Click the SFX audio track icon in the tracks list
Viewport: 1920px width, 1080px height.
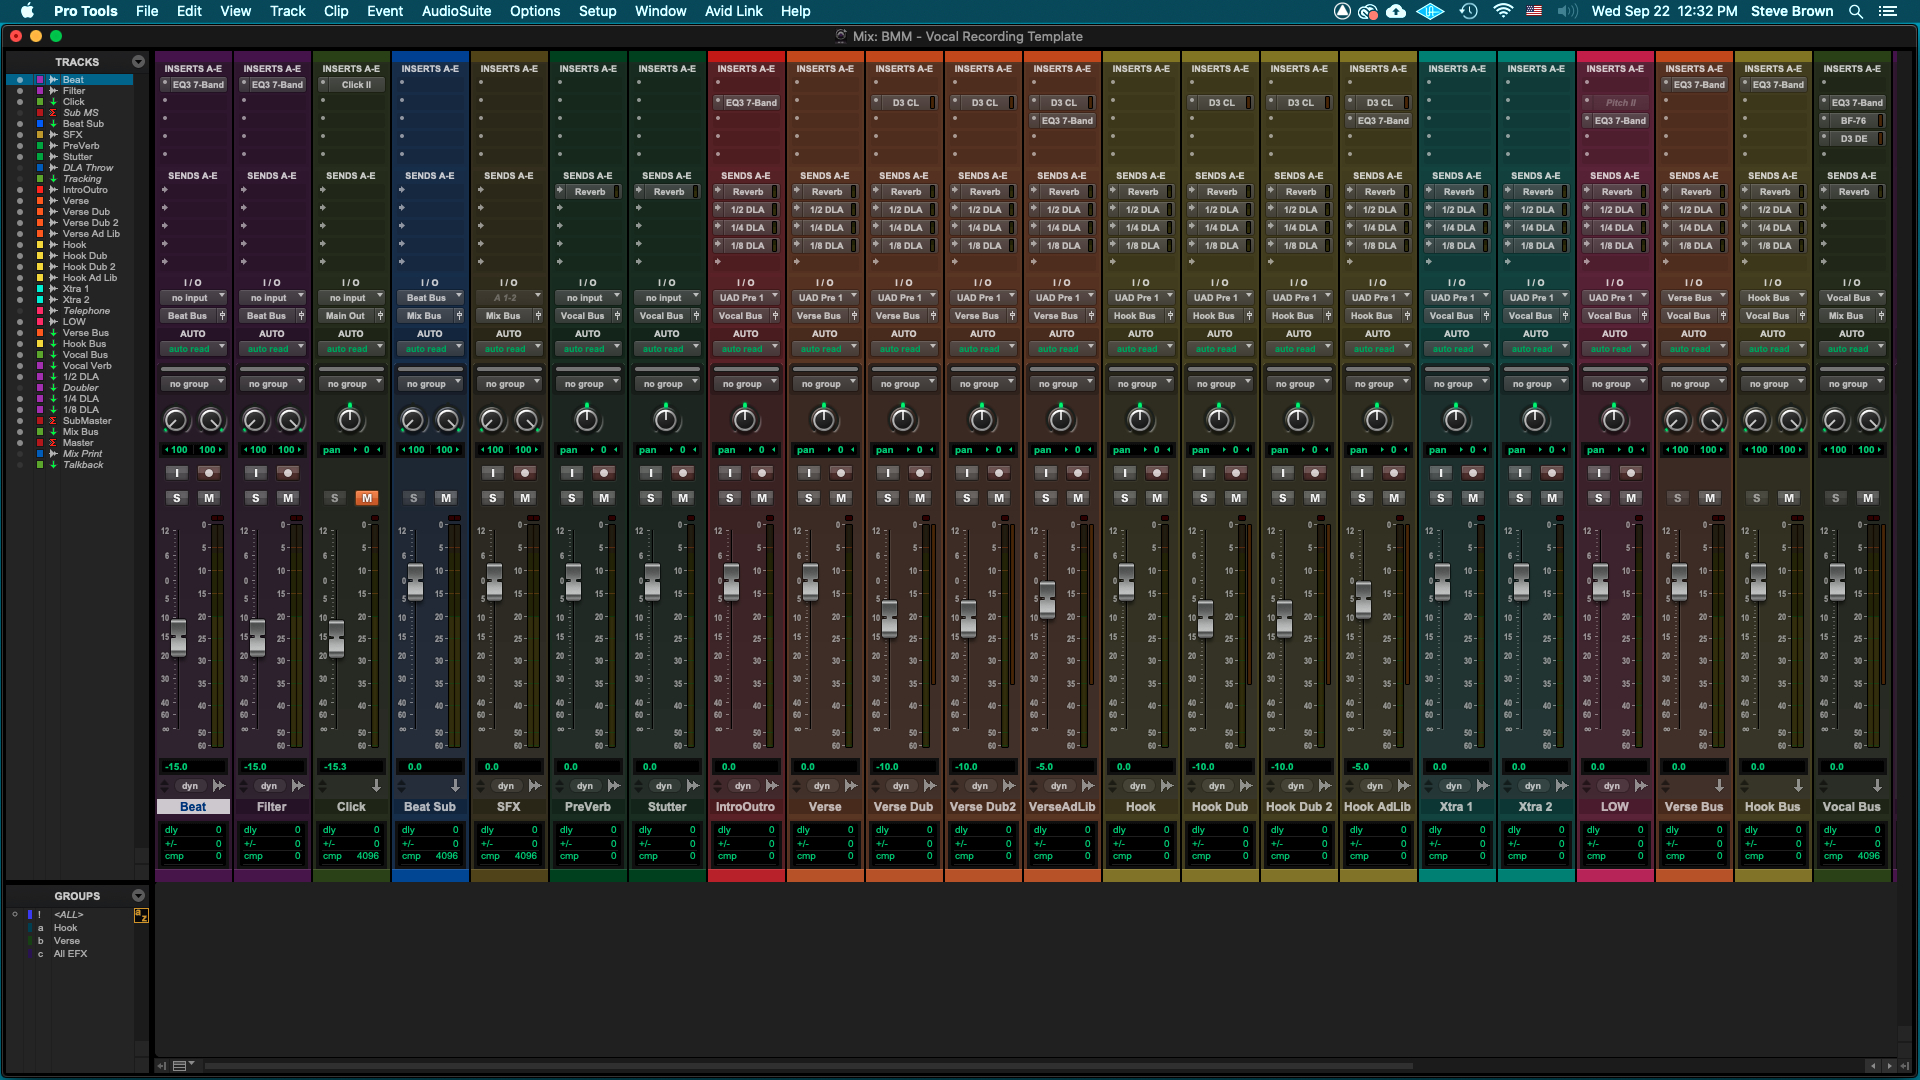tap(53, 135)
